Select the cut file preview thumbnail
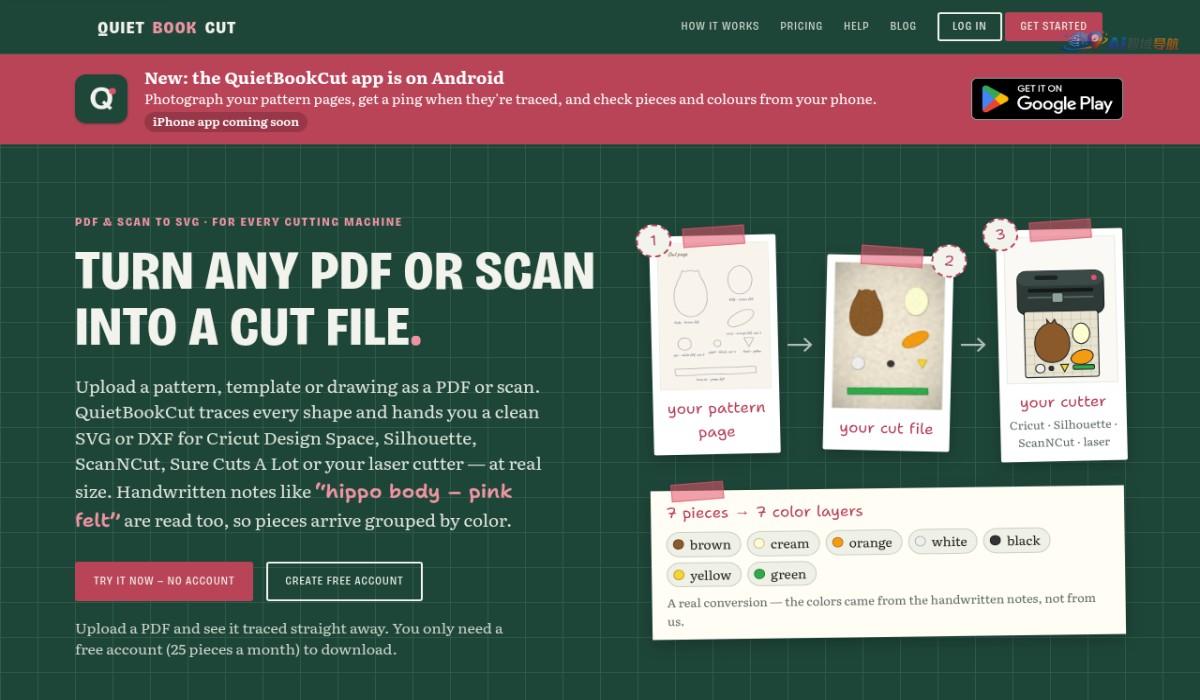 tap(888, 336)
